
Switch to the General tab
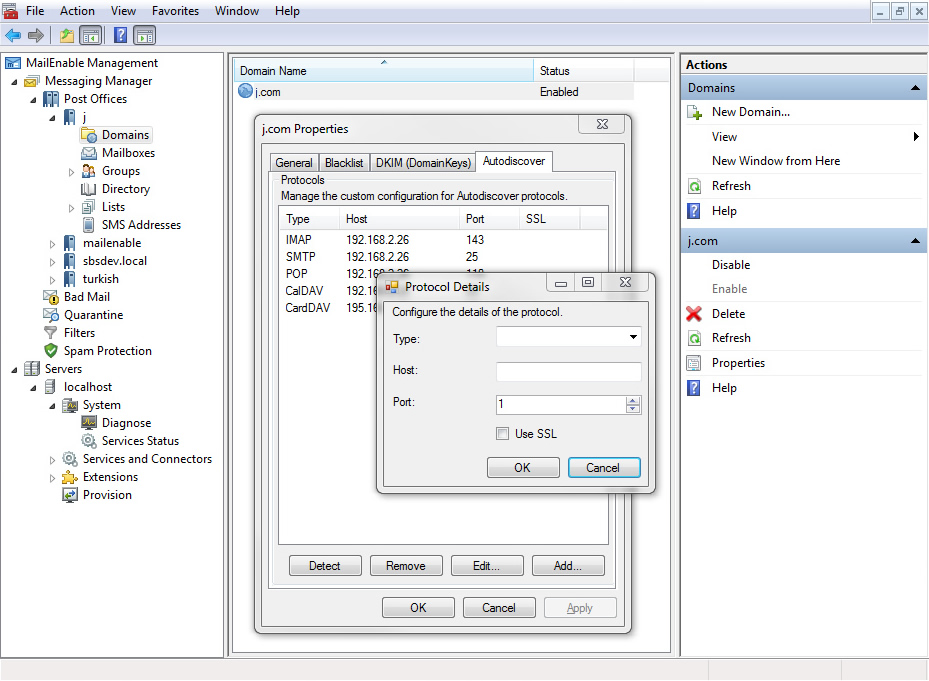tap(294, 162)
